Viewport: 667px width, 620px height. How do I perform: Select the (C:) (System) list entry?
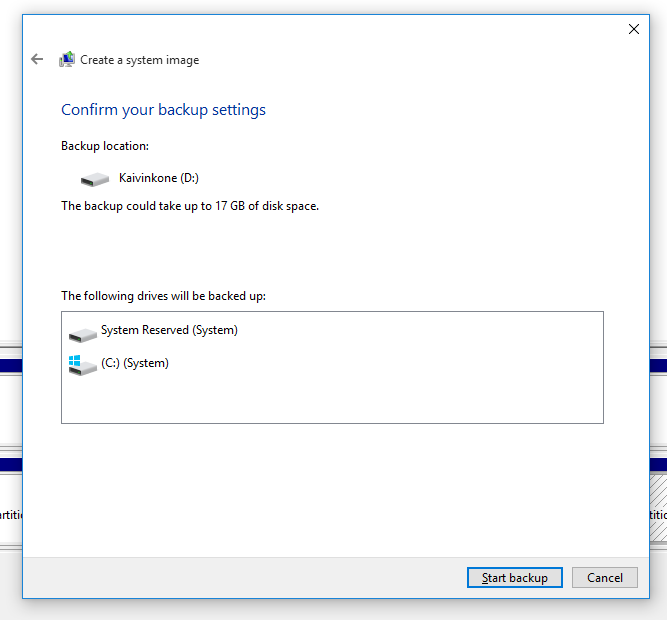coord(135,364)
